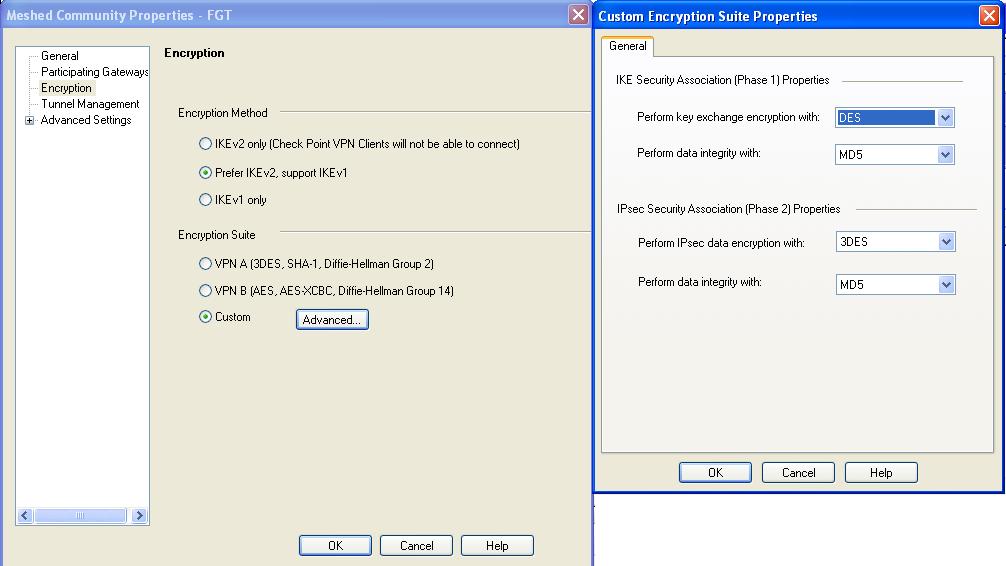This screenshot has width=1006, height=566.
Task: Click 'Perform key exchange encryption with:' label
Action: [x=728, y=117]
